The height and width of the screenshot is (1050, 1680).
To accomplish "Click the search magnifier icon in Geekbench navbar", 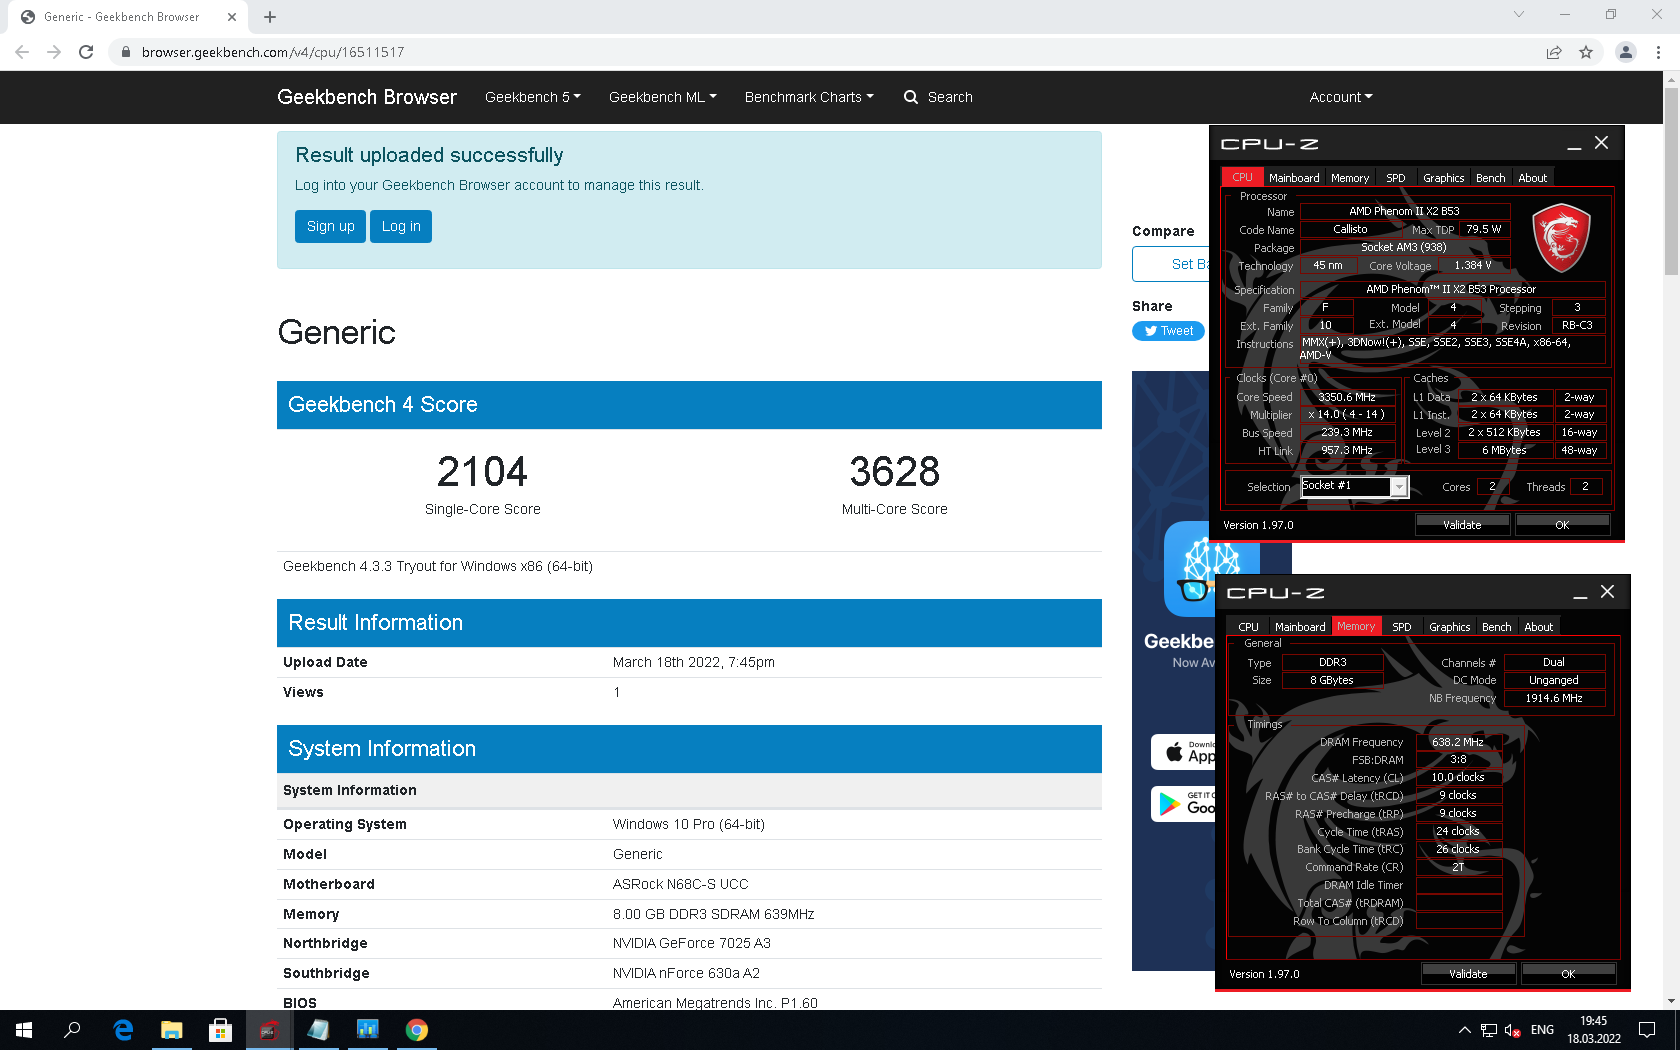I will [911, 97].
